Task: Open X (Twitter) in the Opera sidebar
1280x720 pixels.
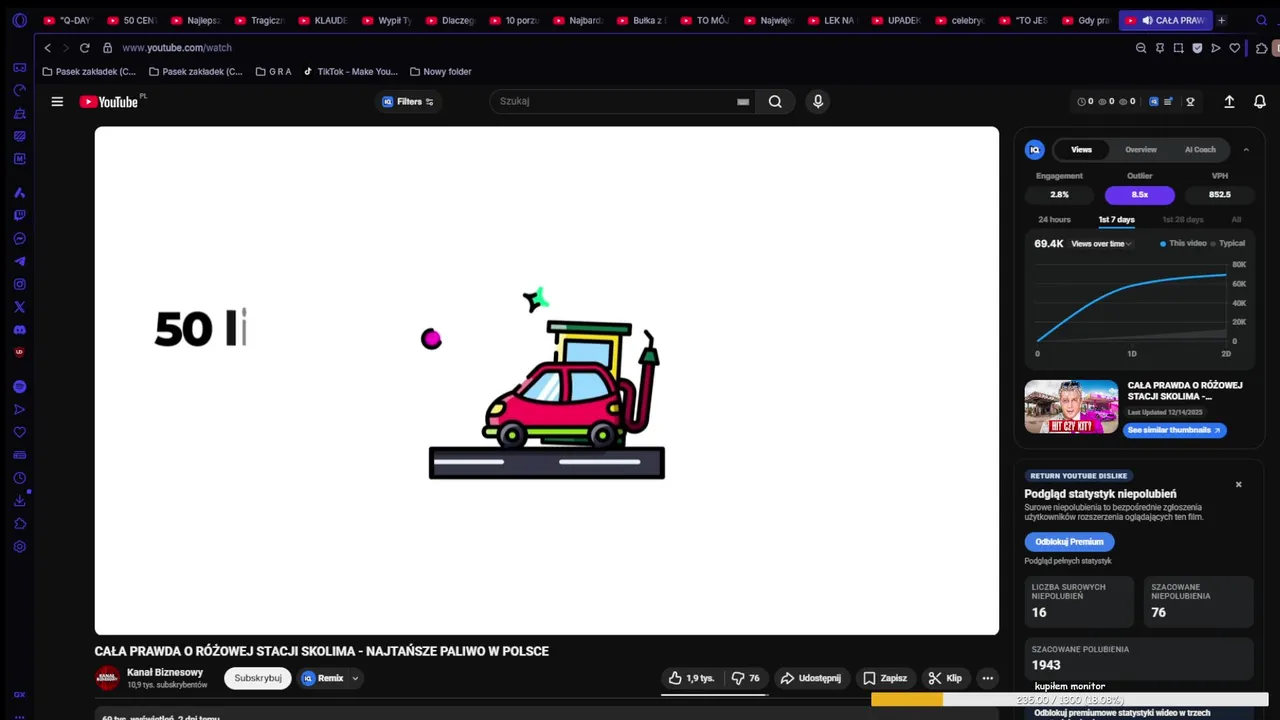Action: (19, 307)
